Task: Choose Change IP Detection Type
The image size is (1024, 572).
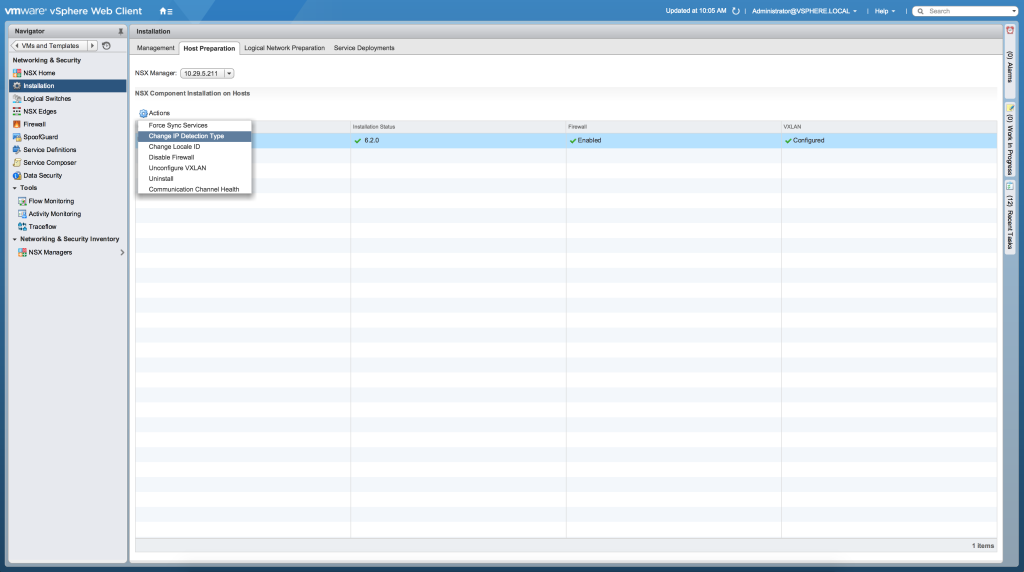Action: pos(194,136)
